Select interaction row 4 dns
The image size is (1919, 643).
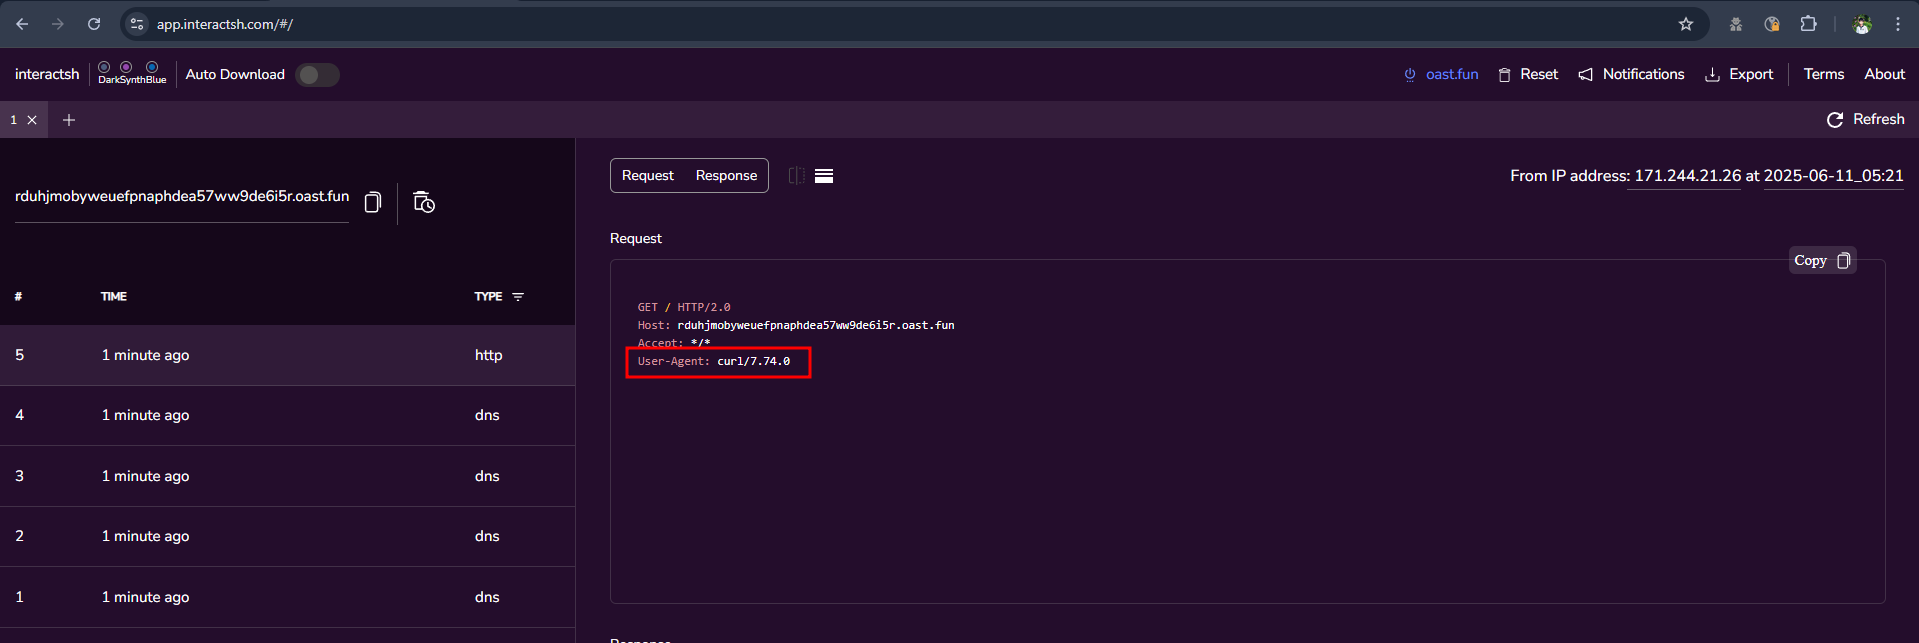(287, 415)
